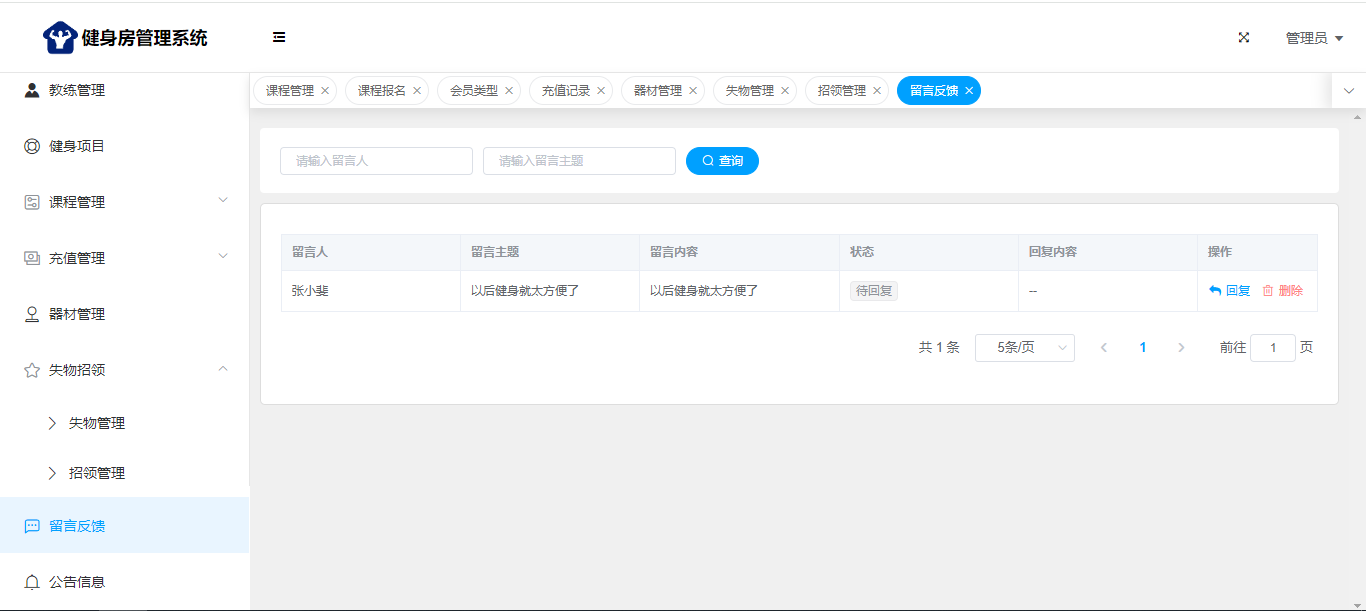Open the tabs overflow dropdown arrow
This screenshot has height=611, width=1366.
1349,91
